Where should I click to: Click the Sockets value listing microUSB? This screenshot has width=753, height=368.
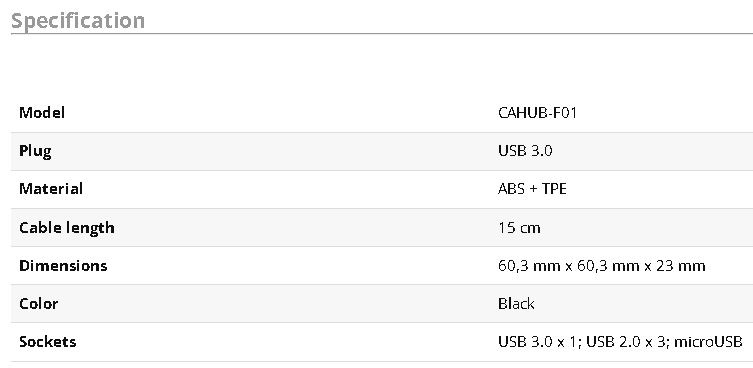coord(620,342)
